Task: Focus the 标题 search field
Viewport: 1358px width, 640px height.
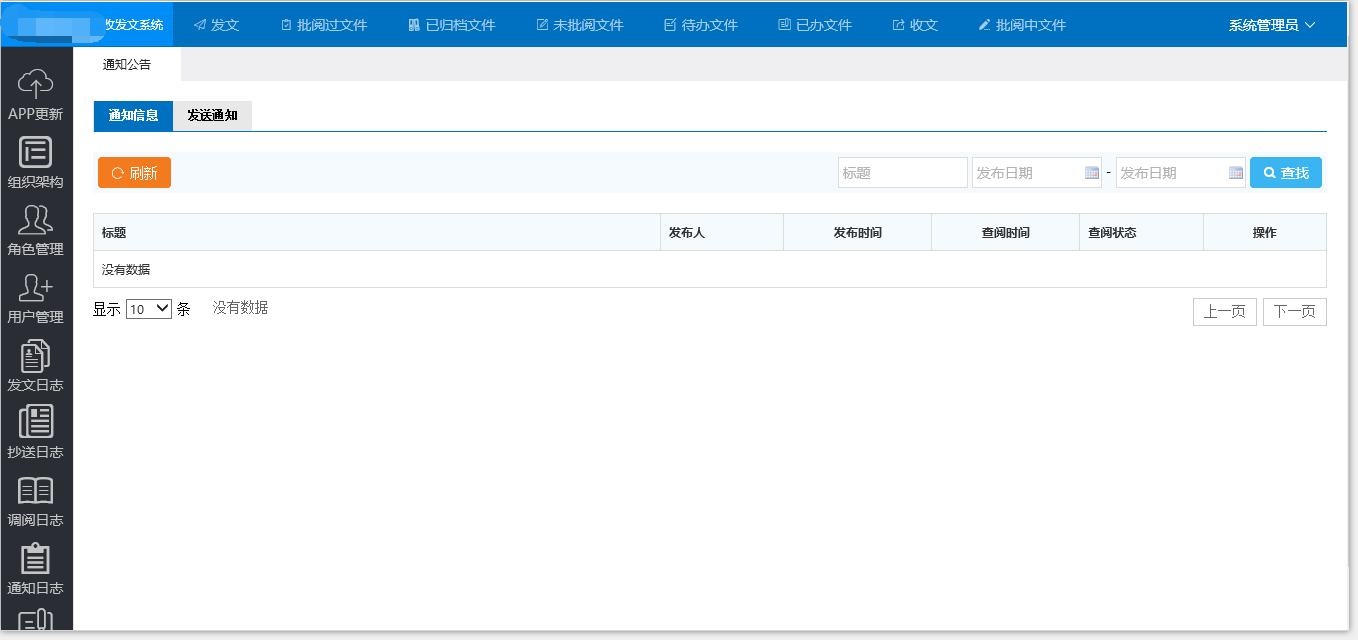Action: (x=903, y=172)
